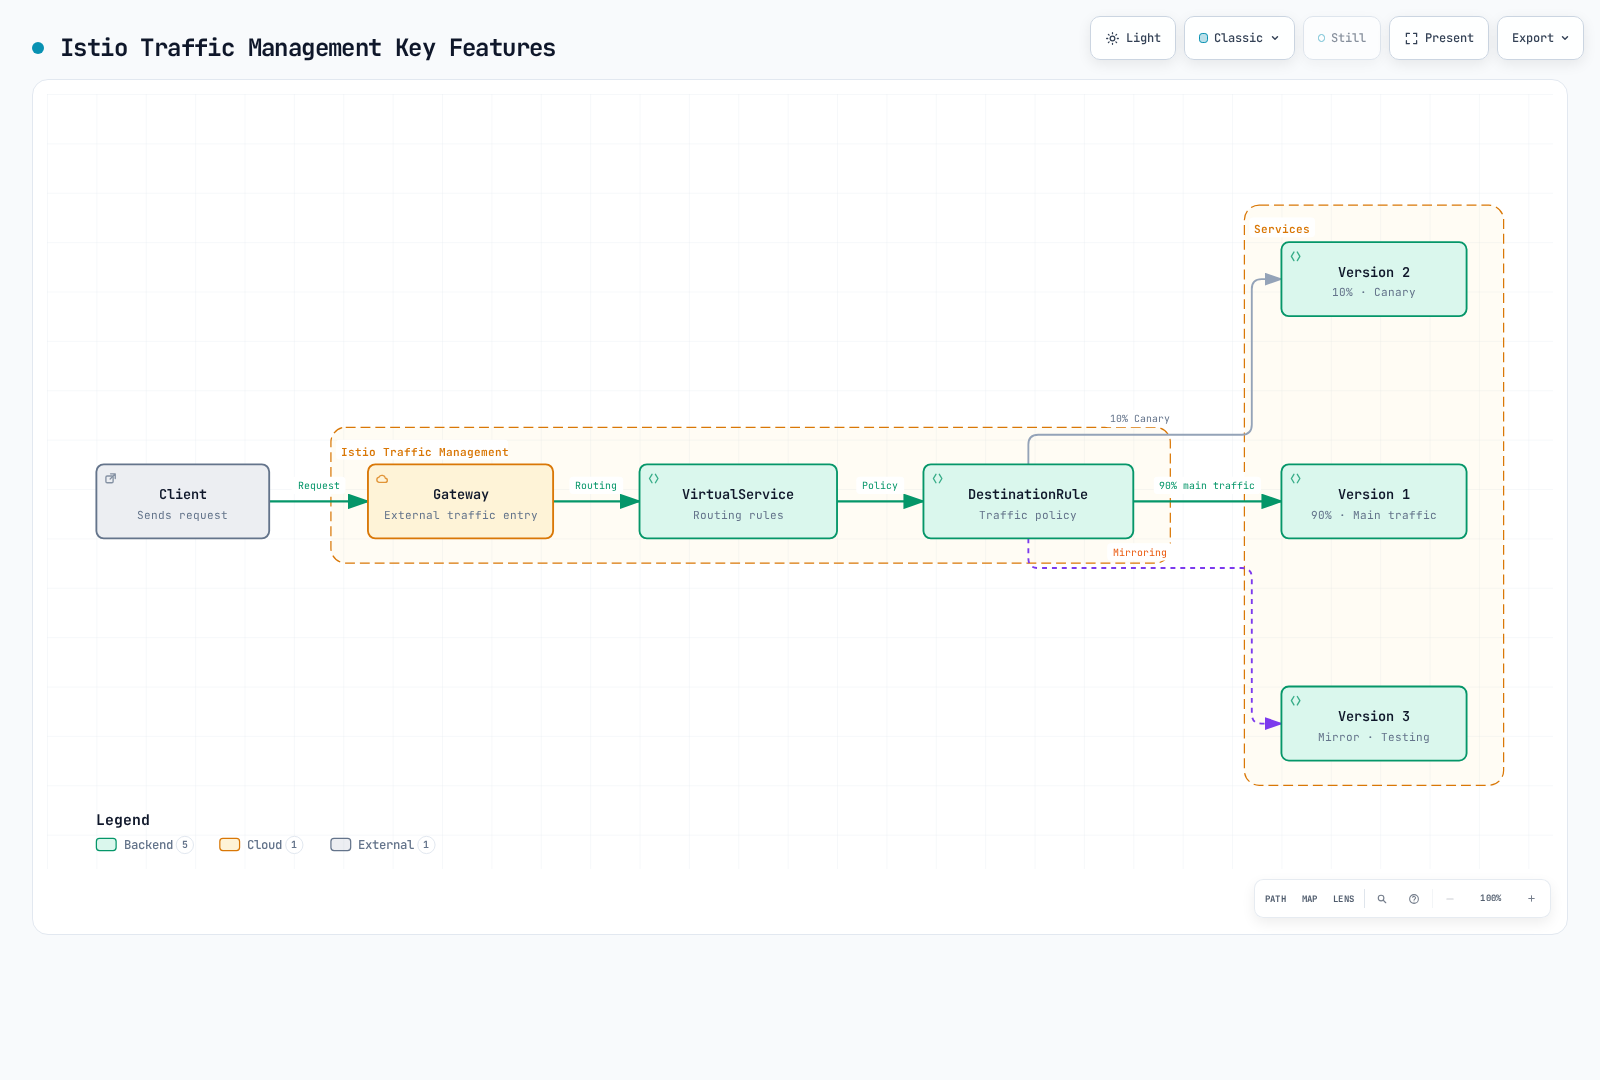Screen dimensions: 1600x1080
Task: Select the Client node
Action: [x=183, y=501]
